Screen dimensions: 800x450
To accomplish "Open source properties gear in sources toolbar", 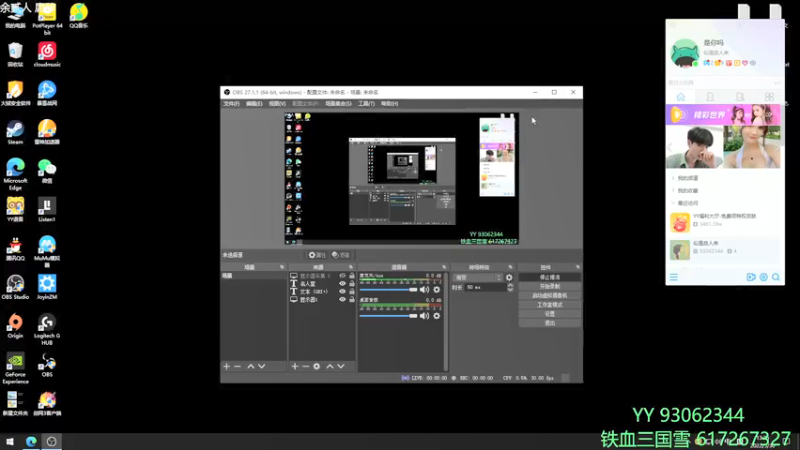I will point(316,366).
